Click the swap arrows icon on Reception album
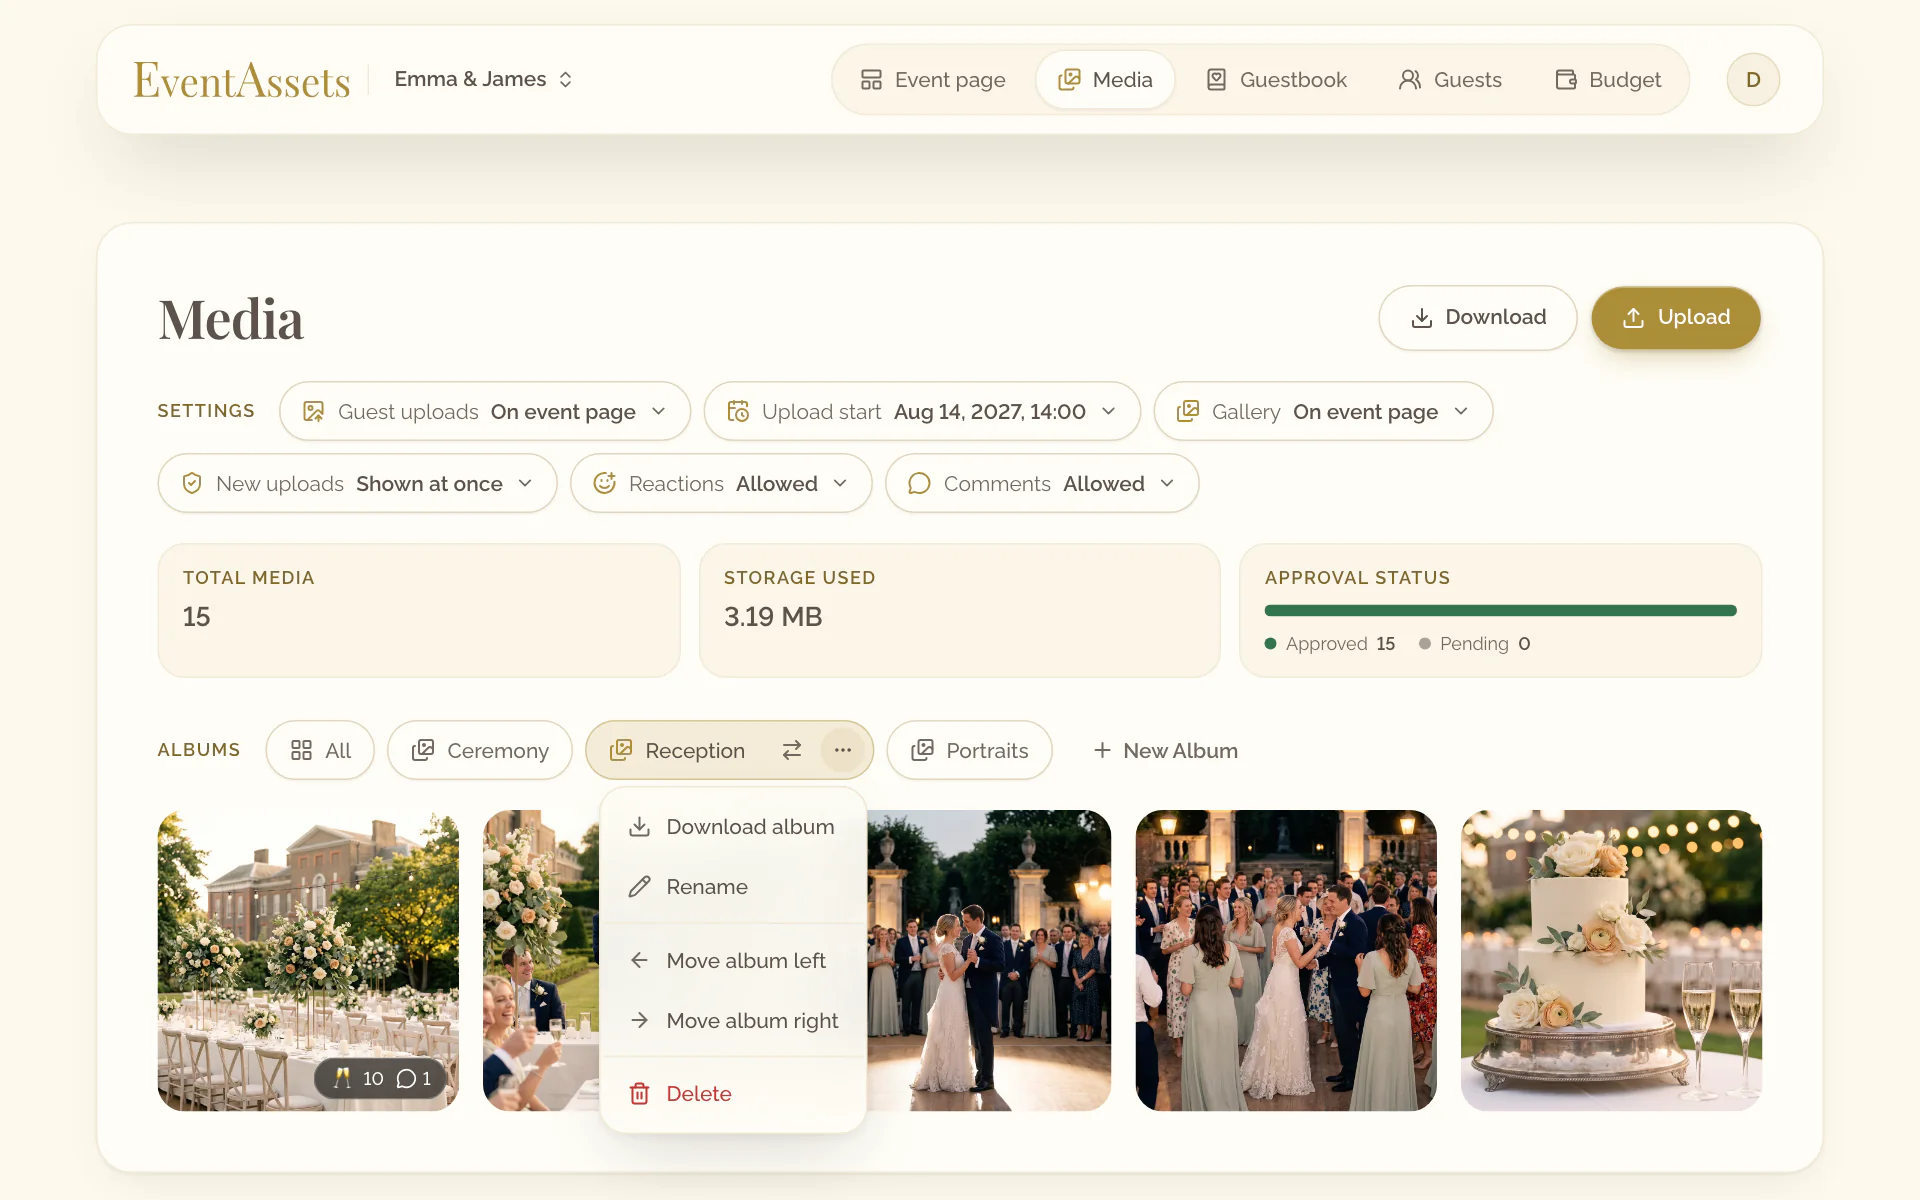The width and height of the screenshot is (1920, 1200). [x=791, y=750]
